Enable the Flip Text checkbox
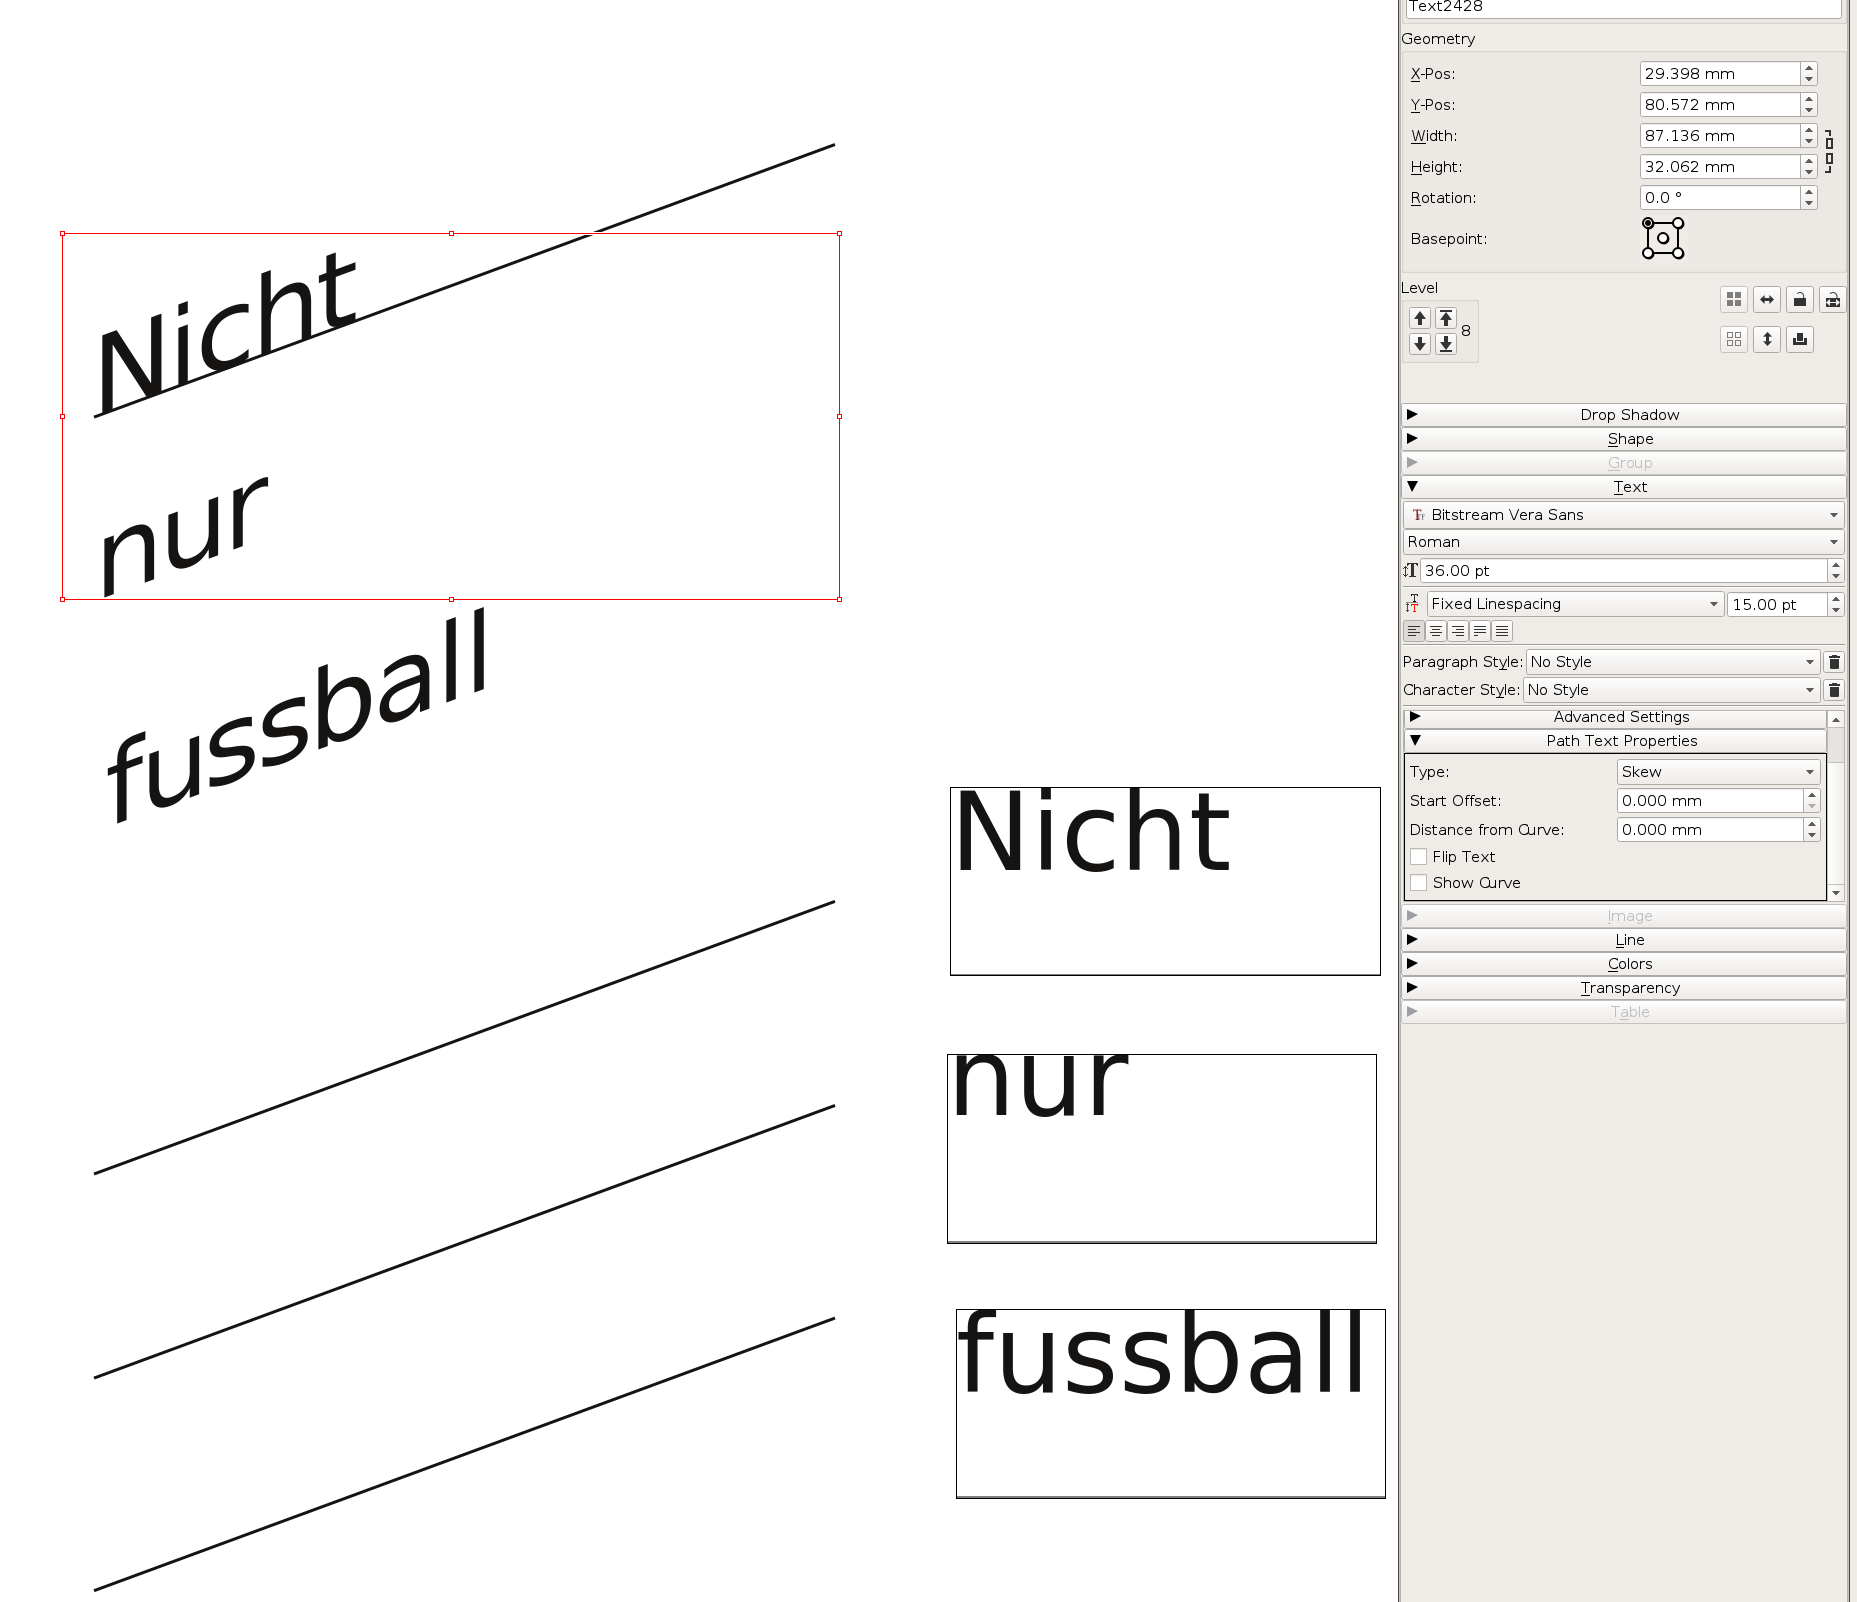 pyautogui.click(x=1419, y=857)
